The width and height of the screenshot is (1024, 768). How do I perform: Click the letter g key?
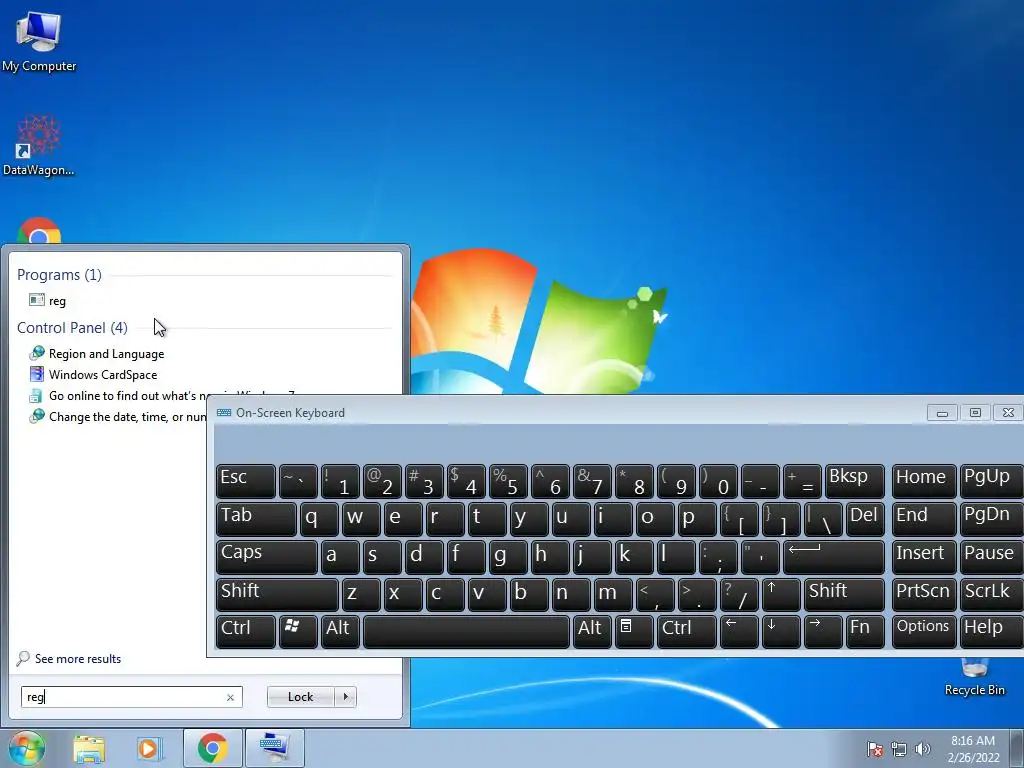point(507,557)
